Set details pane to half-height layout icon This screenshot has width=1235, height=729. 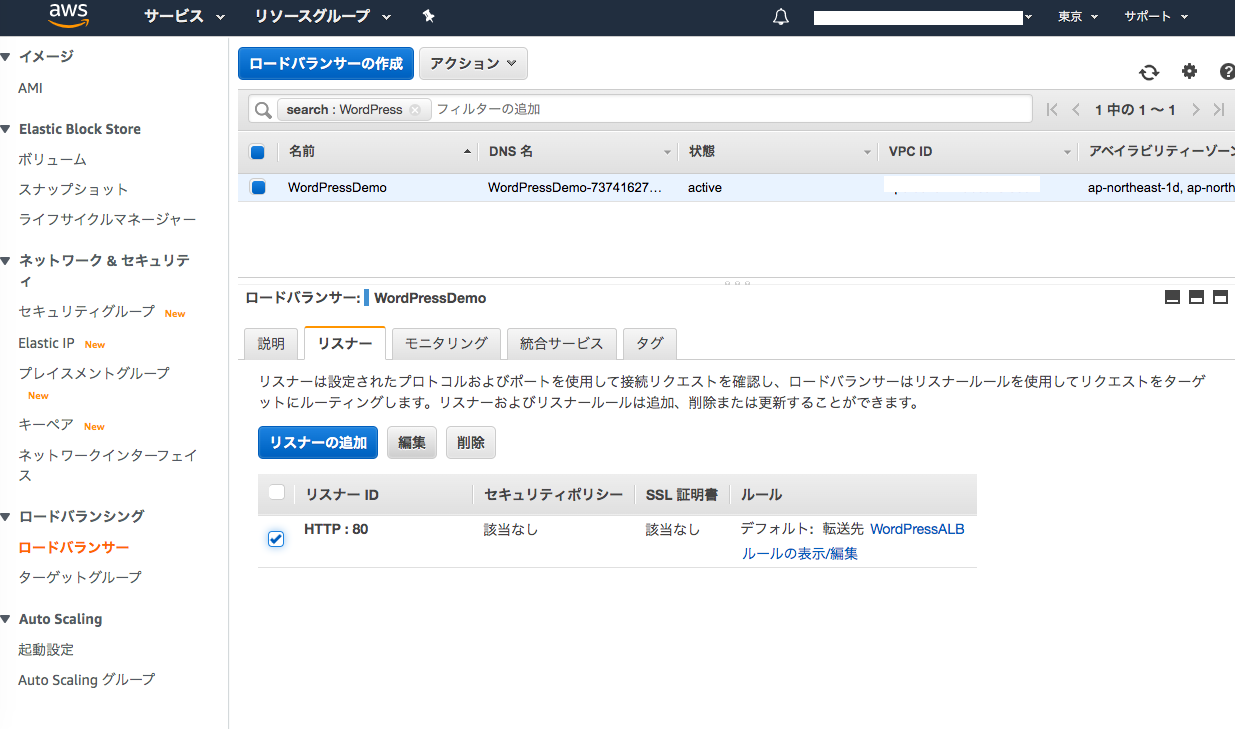pyautogui.click(x=1196, y=297)
